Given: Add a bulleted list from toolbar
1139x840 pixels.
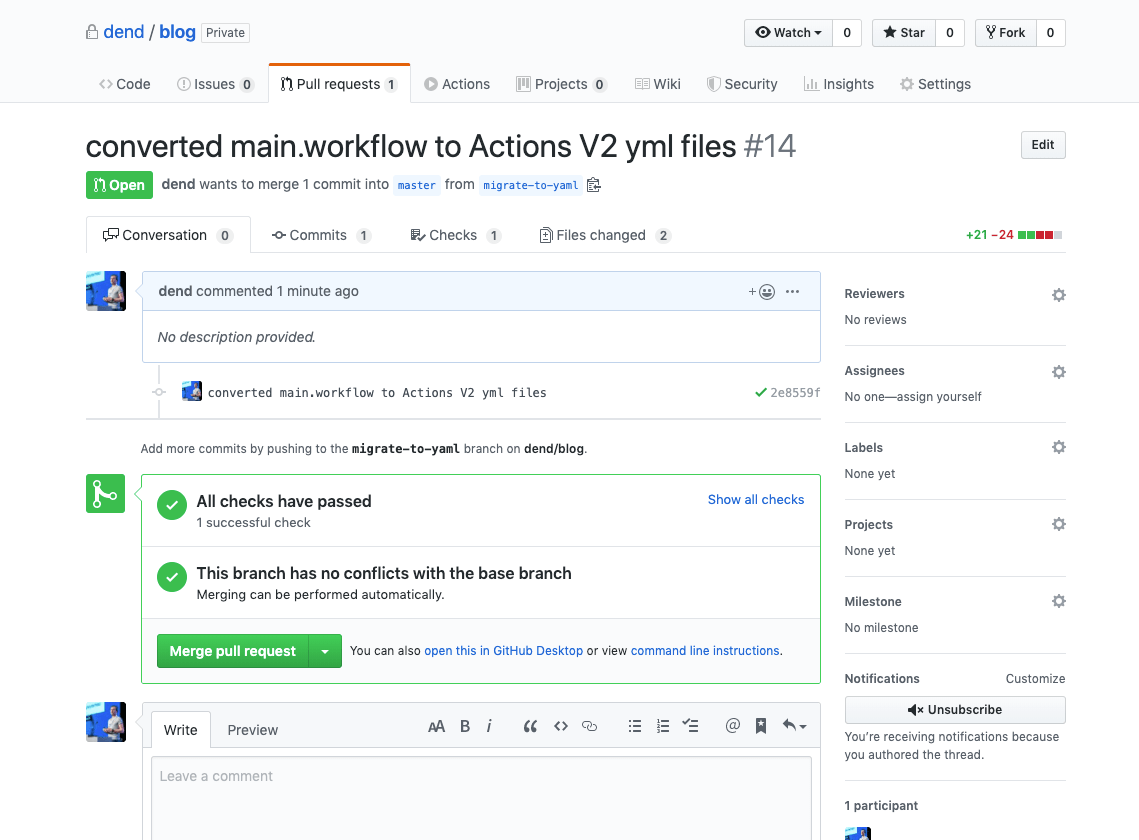Looking at the screenshot, I should (x=635, y=726).
